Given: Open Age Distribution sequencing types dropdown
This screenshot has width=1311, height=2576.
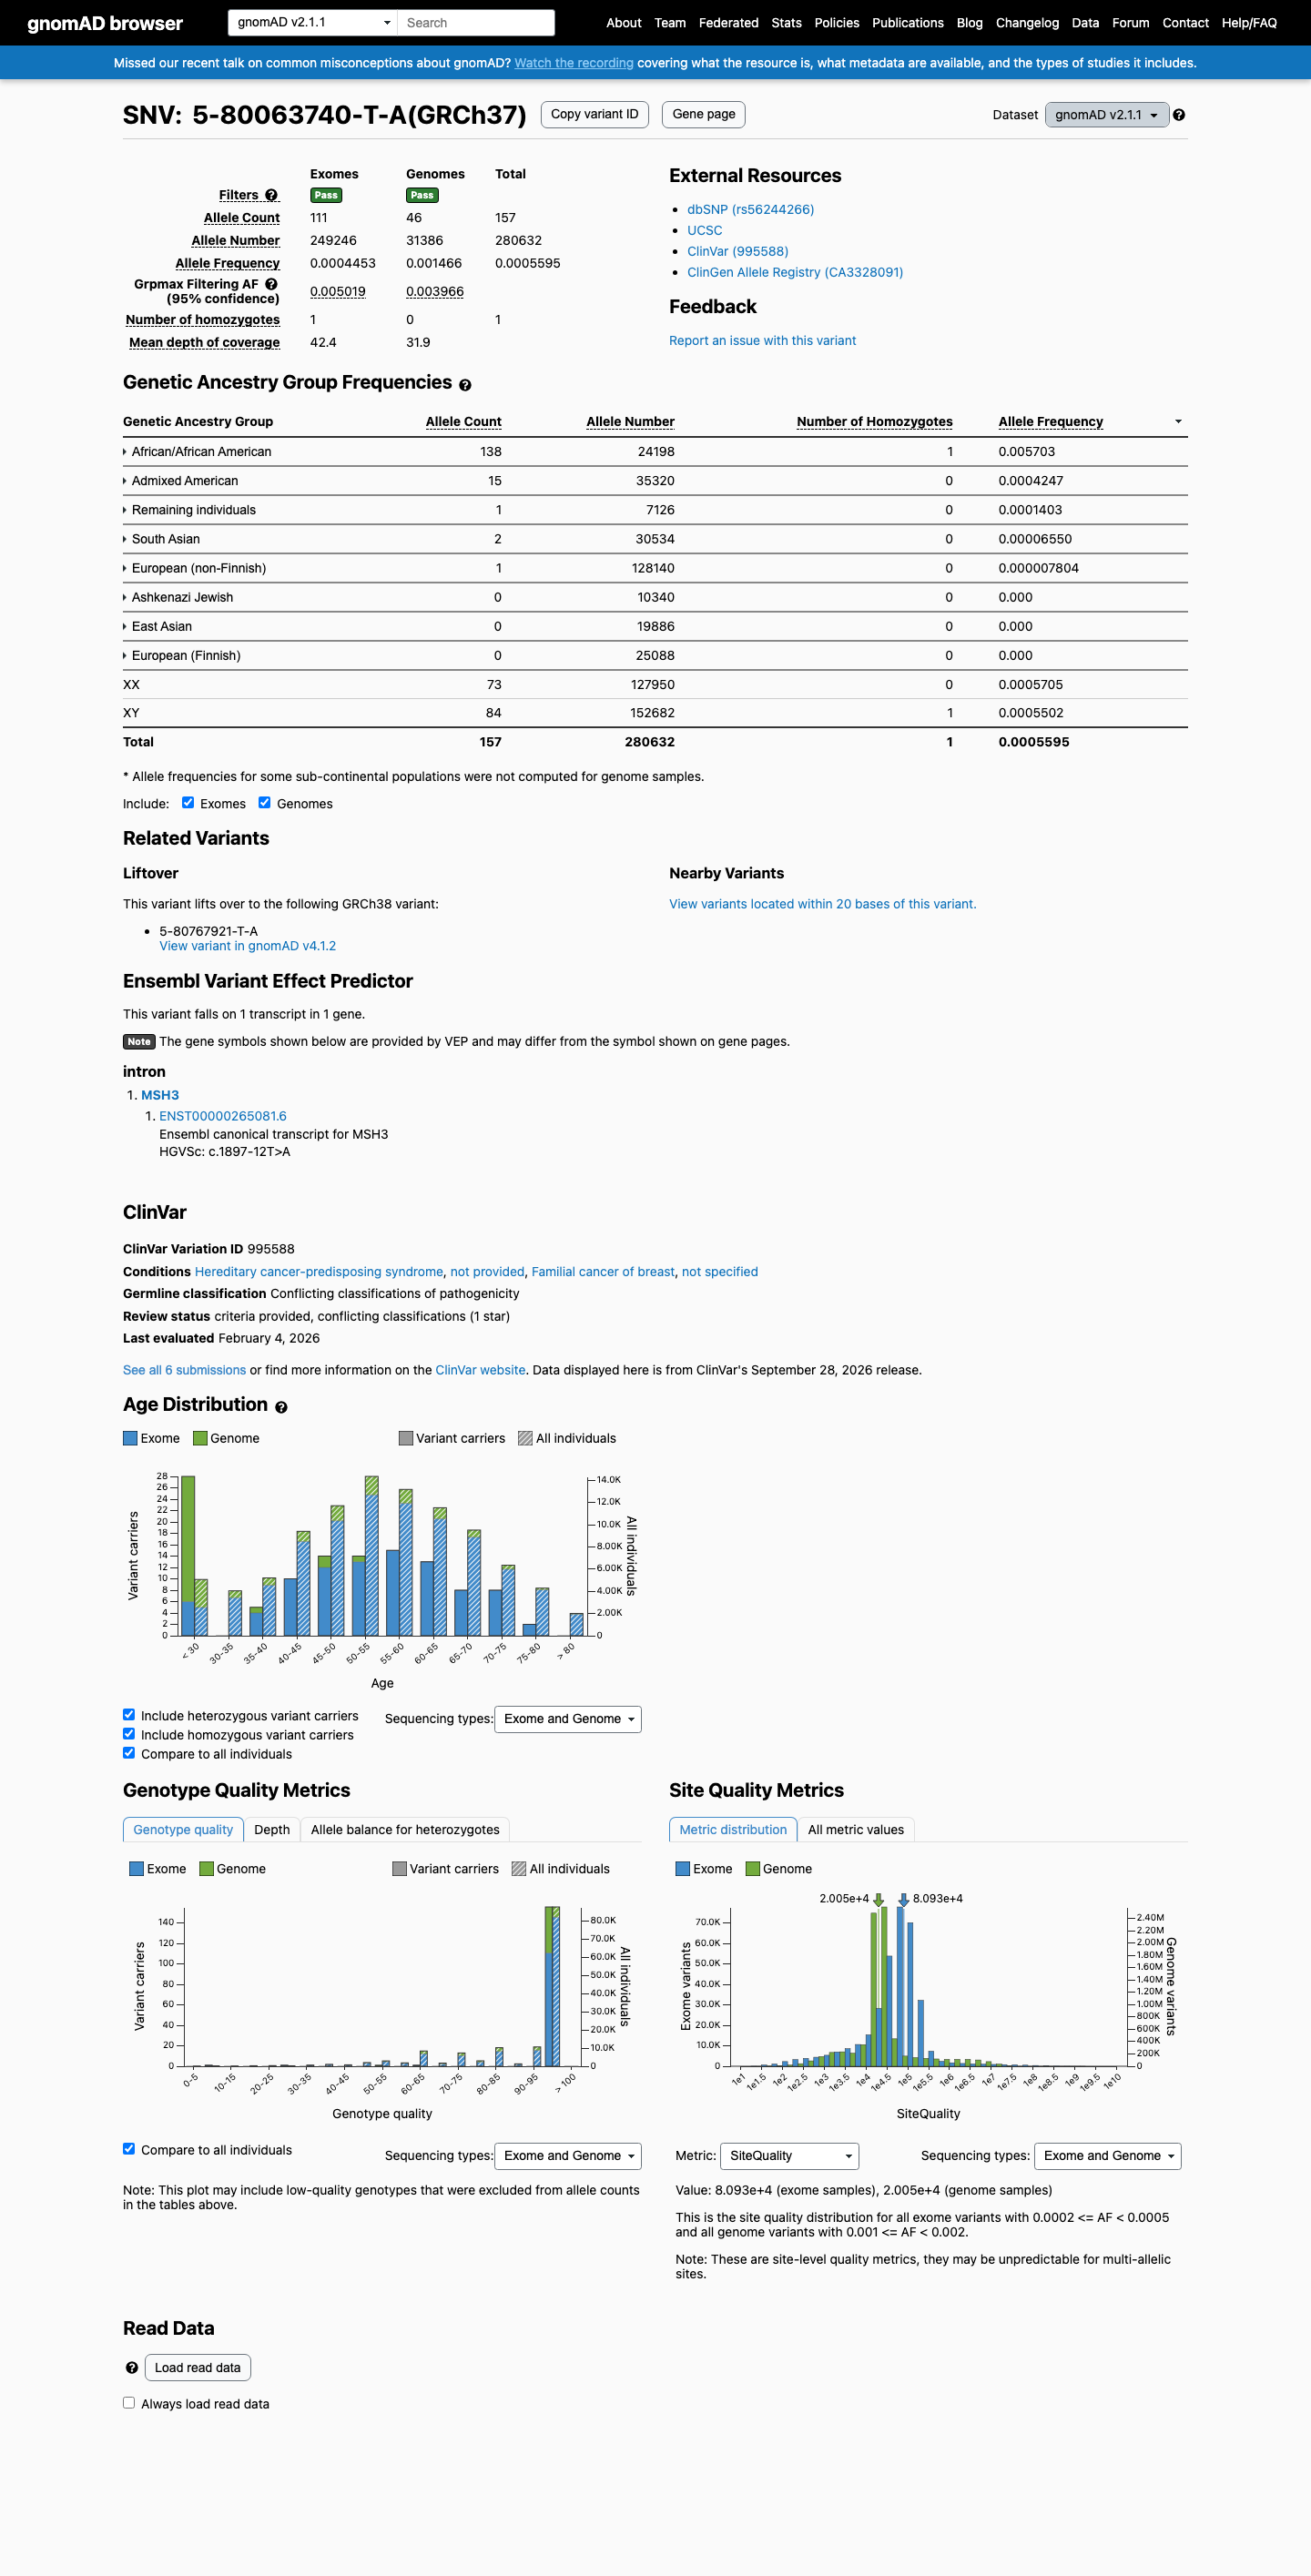Looking at the screenshot, I should 568,1719.
